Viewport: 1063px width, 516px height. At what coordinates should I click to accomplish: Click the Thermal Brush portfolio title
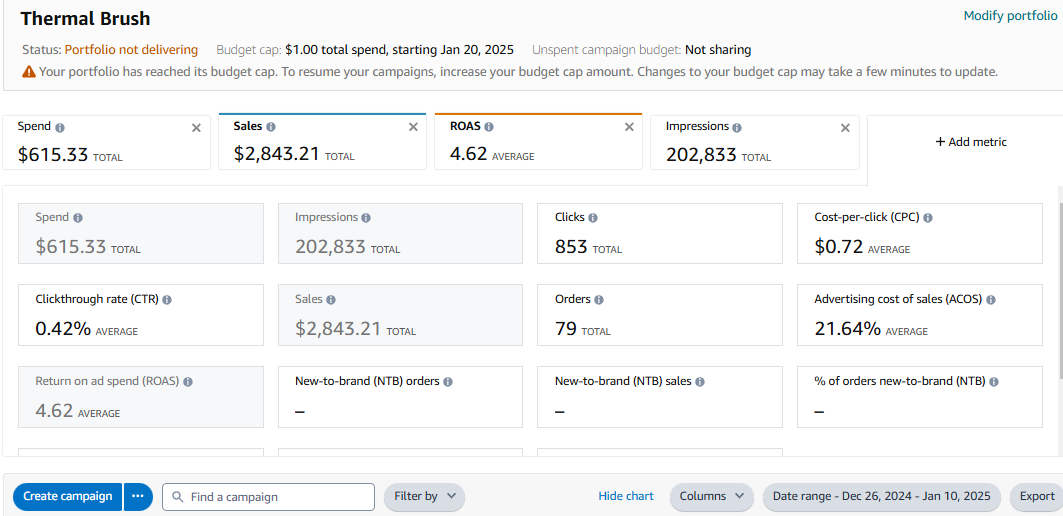85,18
